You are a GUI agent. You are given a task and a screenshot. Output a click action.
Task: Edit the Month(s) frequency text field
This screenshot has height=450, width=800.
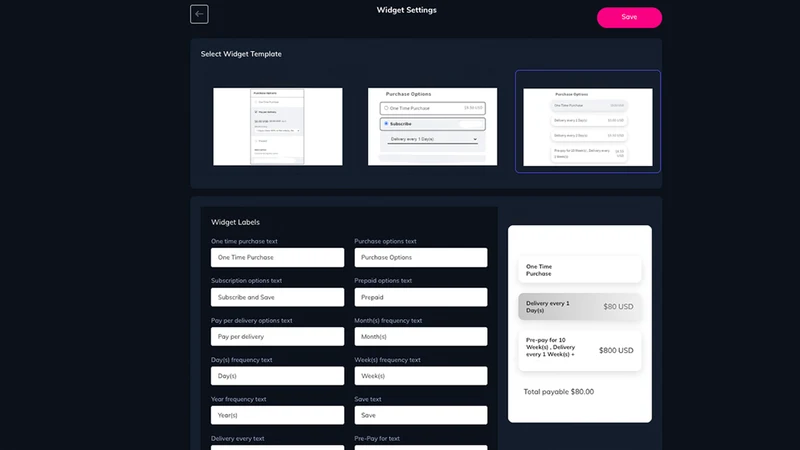pyautogui.click(x=420, y=337)
